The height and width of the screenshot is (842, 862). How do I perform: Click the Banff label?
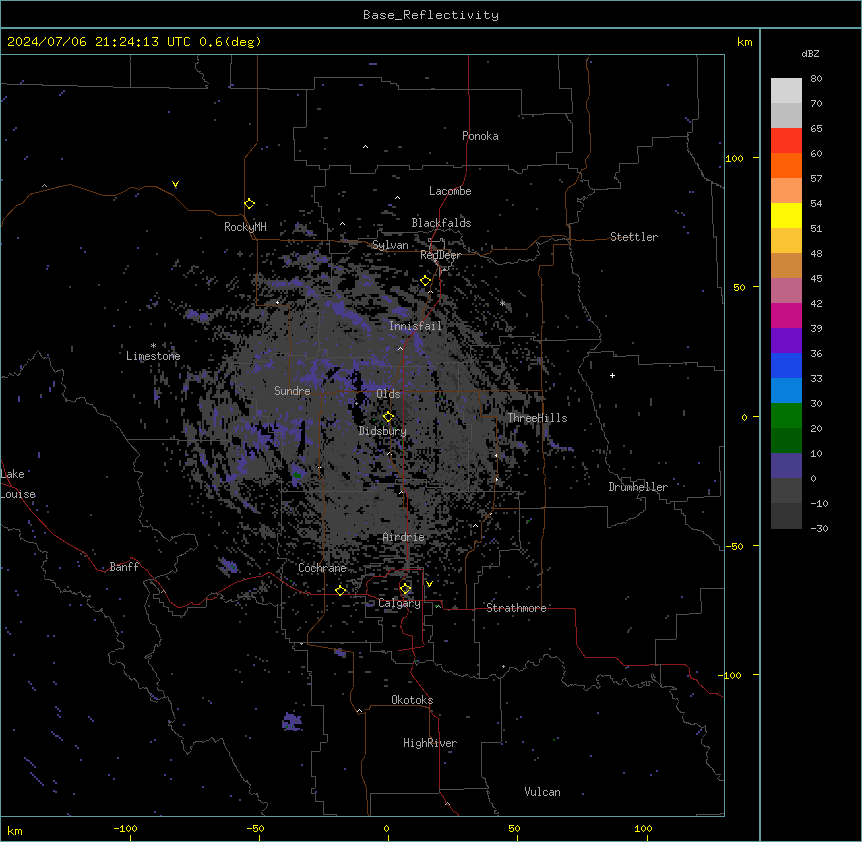pos(124,567)
